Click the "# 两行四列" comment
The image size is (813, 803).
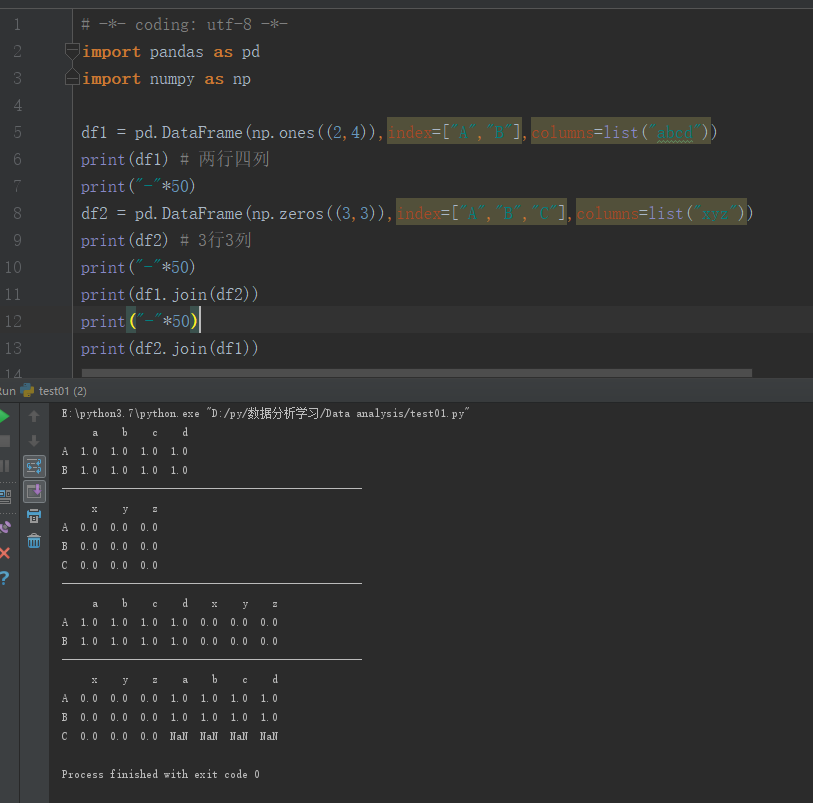tap(225, 159)
